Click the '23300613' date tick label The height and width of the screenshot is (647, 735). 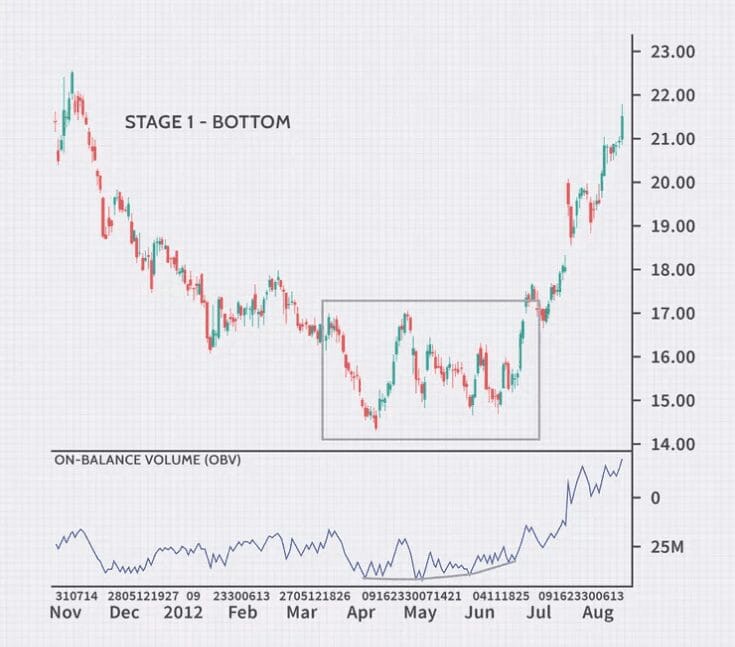click(241, 596)
